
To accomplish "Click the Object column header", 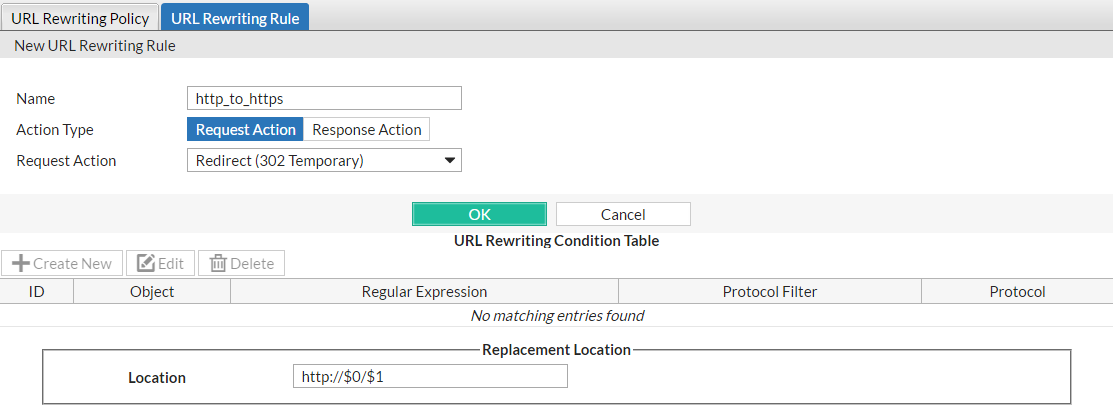I will [152, 291].
